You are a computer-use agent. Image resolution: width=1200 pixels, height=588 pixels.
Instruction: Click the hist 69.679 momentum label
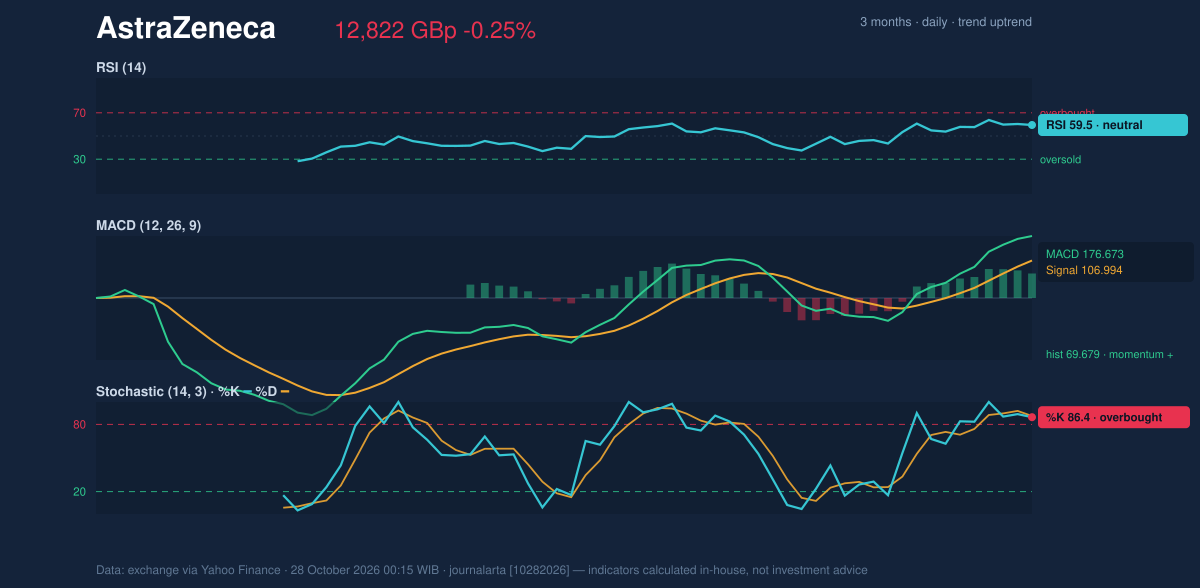click(x=1110, y=354)
